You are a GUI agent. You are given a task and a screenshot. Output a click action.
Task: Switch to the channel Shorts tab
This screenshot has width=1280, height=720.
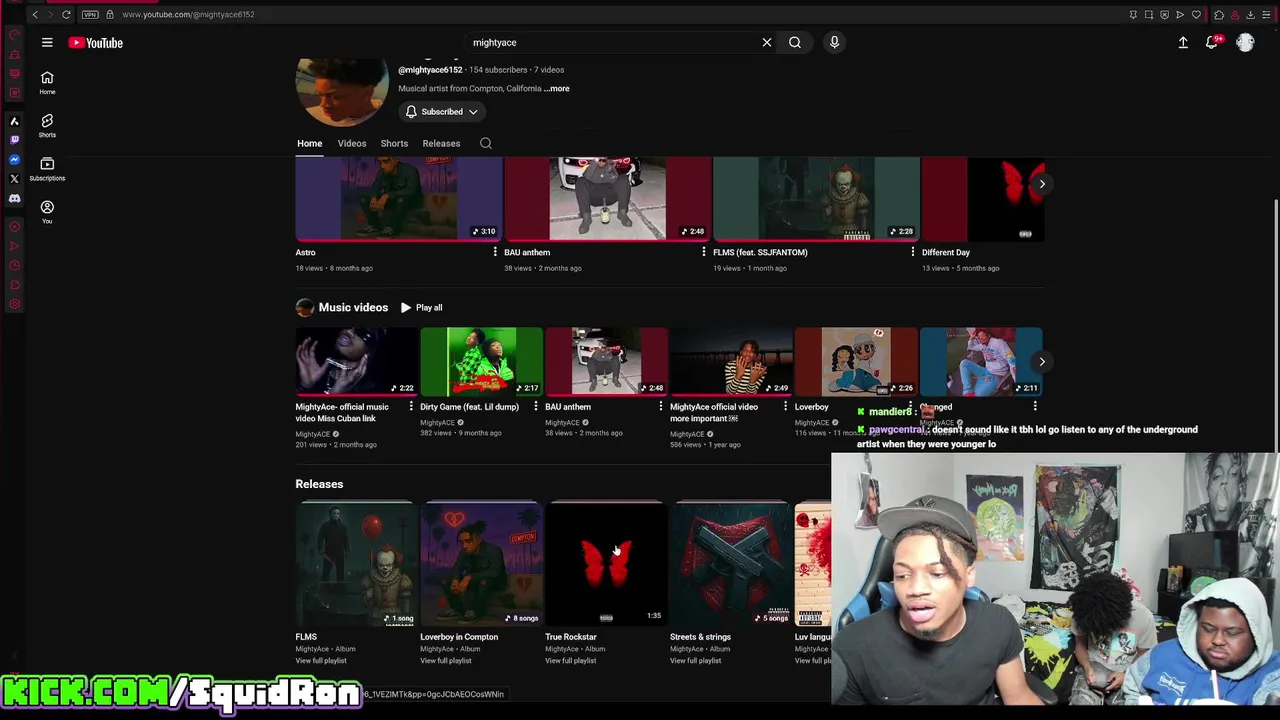click(x=394, y=143)
